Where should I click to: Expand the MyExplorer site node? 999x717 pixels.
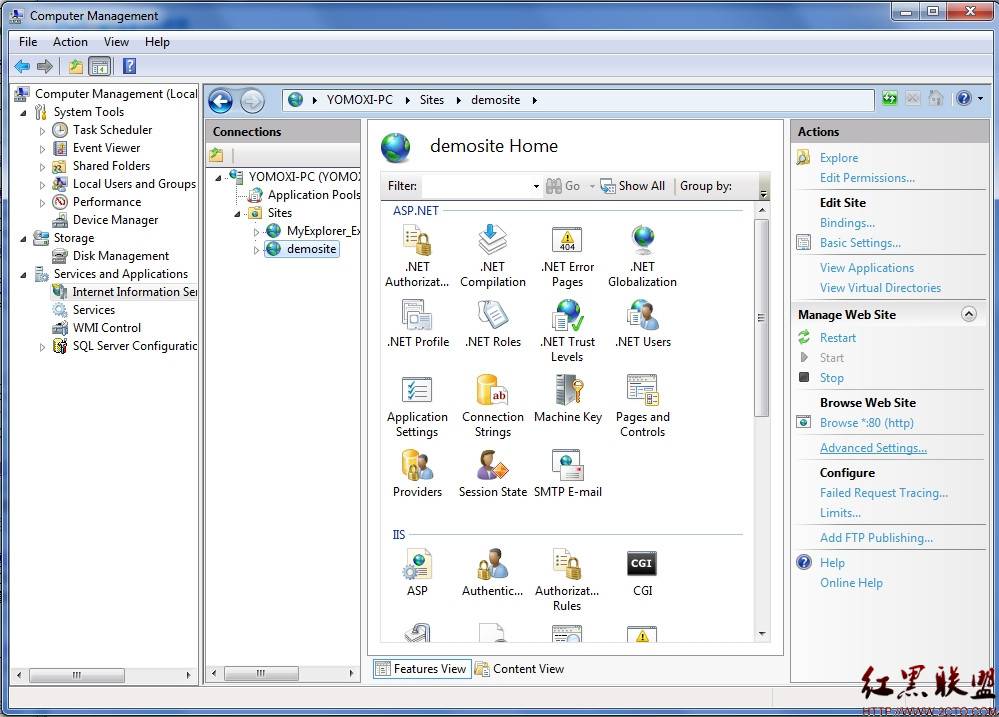tap(256, 231)
